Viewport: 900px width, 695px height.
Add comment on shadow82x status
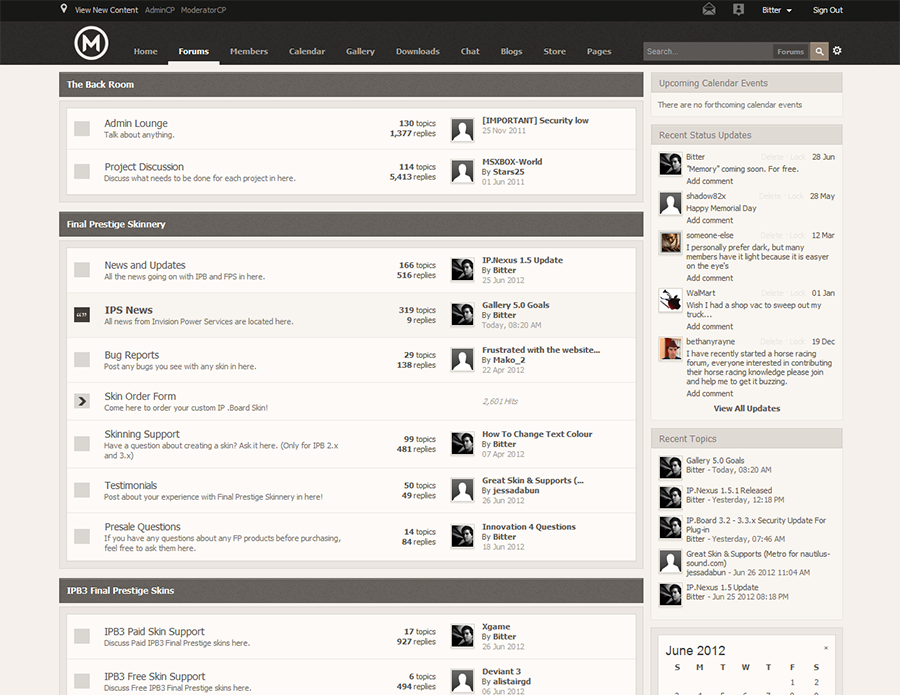[709, 220]
